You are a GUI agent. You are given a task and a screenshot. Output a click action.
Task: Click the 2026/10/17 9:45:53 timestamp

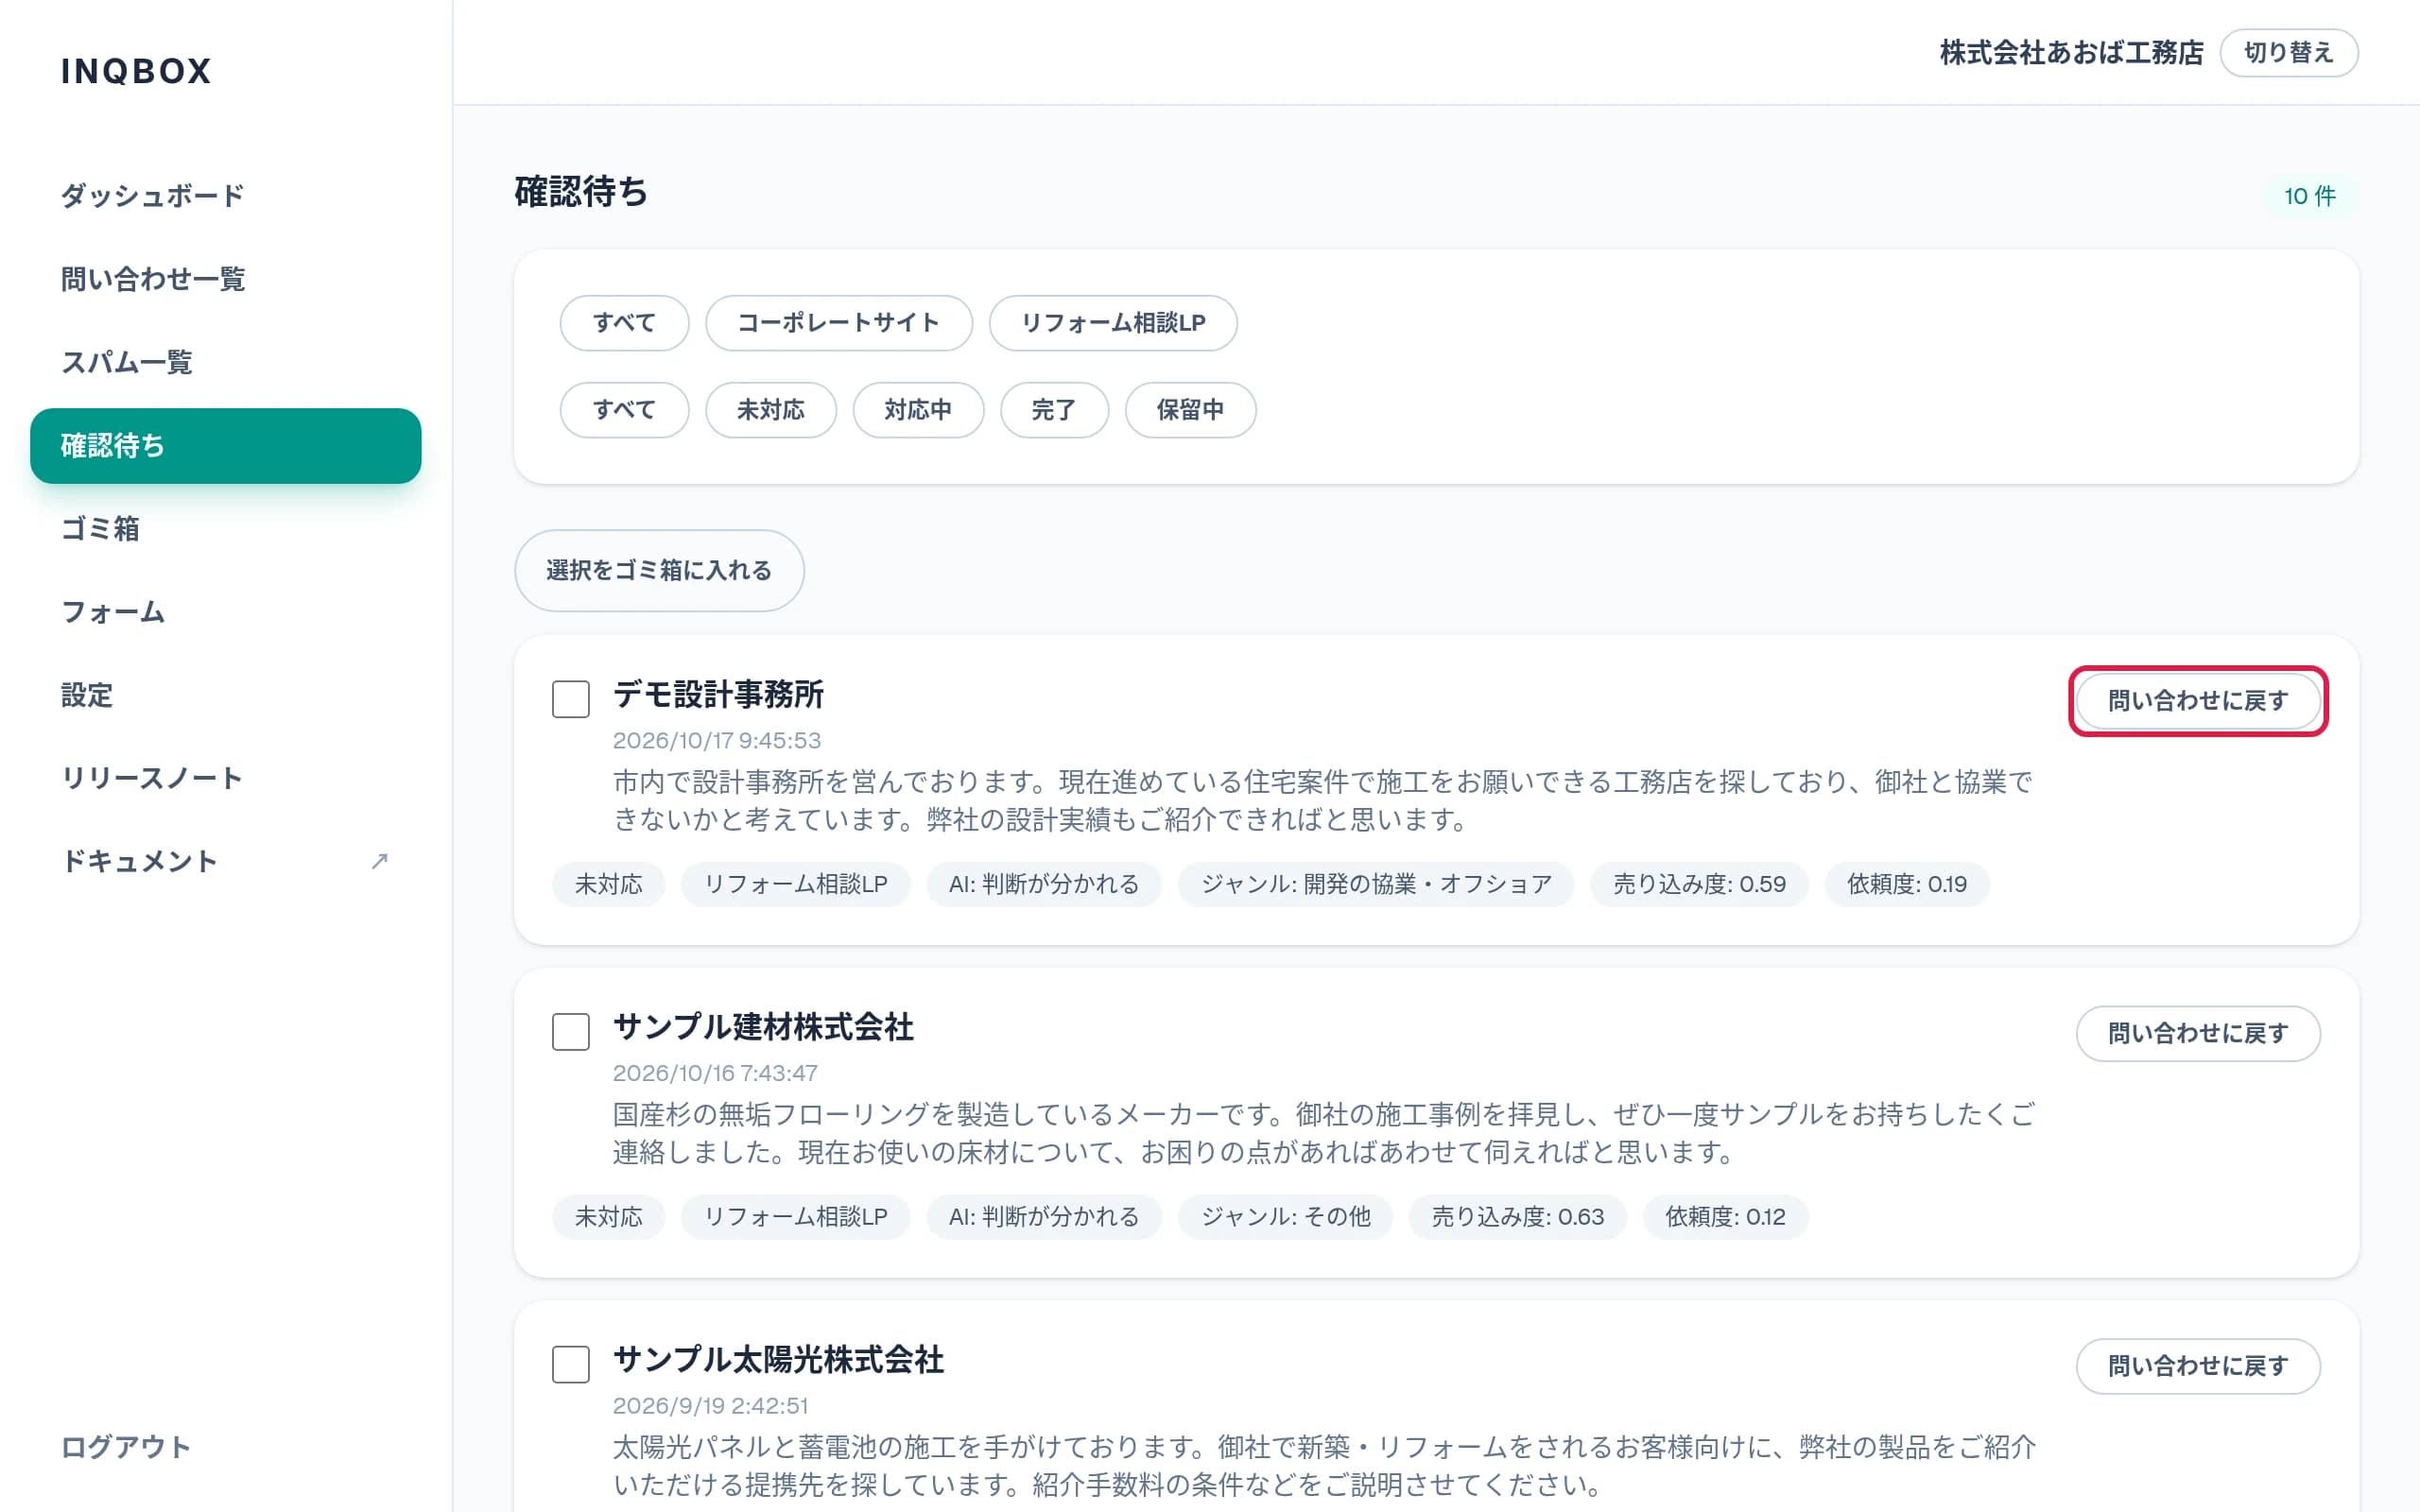tap(717, 740)
